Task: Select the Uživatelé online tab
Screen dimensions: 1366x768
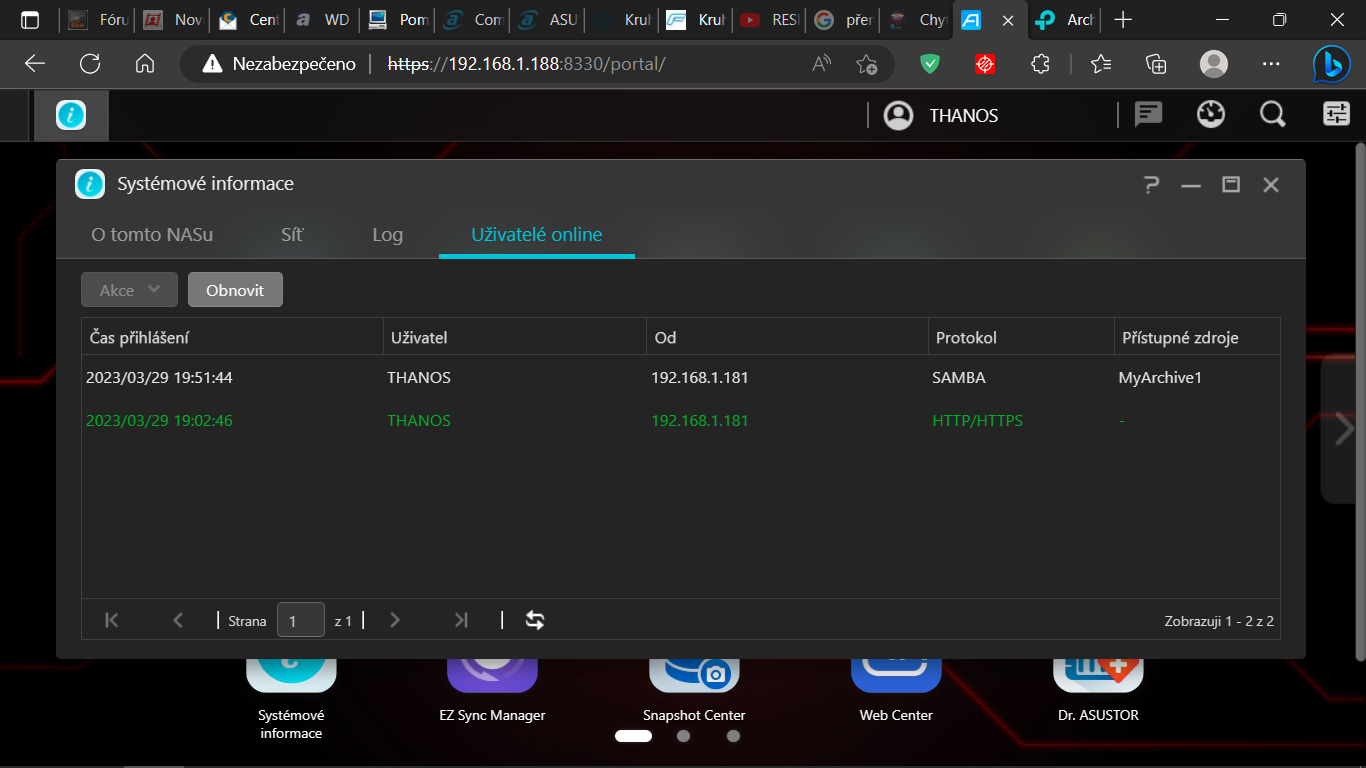Action: (537, 235)
